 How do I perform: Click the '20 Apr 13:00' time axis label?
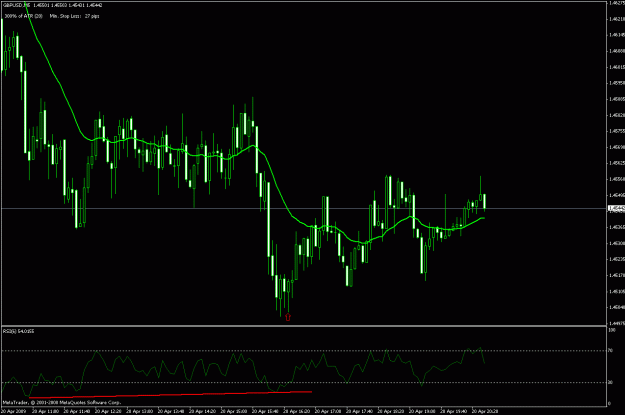pos(139,411)
